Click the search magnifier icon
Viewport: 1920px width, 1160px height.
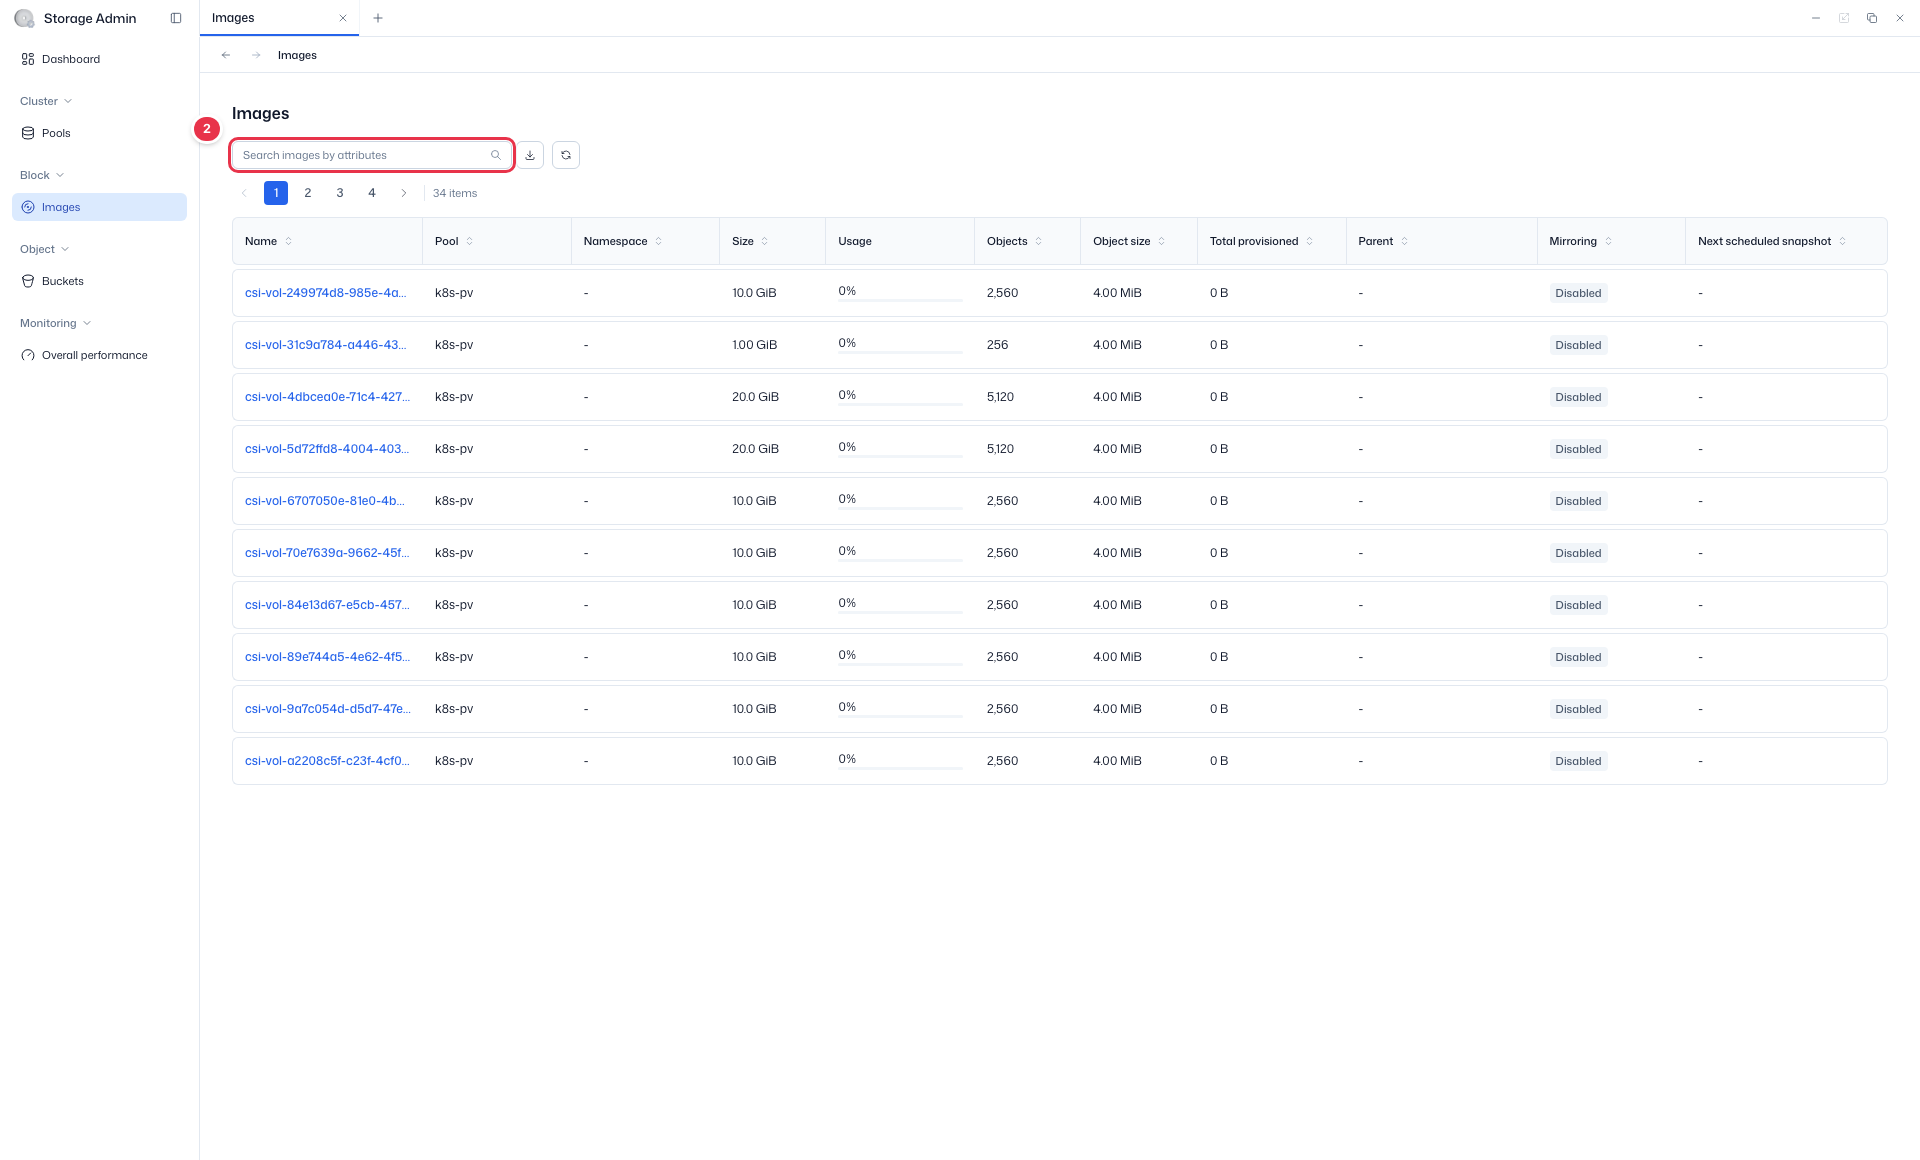496,155
